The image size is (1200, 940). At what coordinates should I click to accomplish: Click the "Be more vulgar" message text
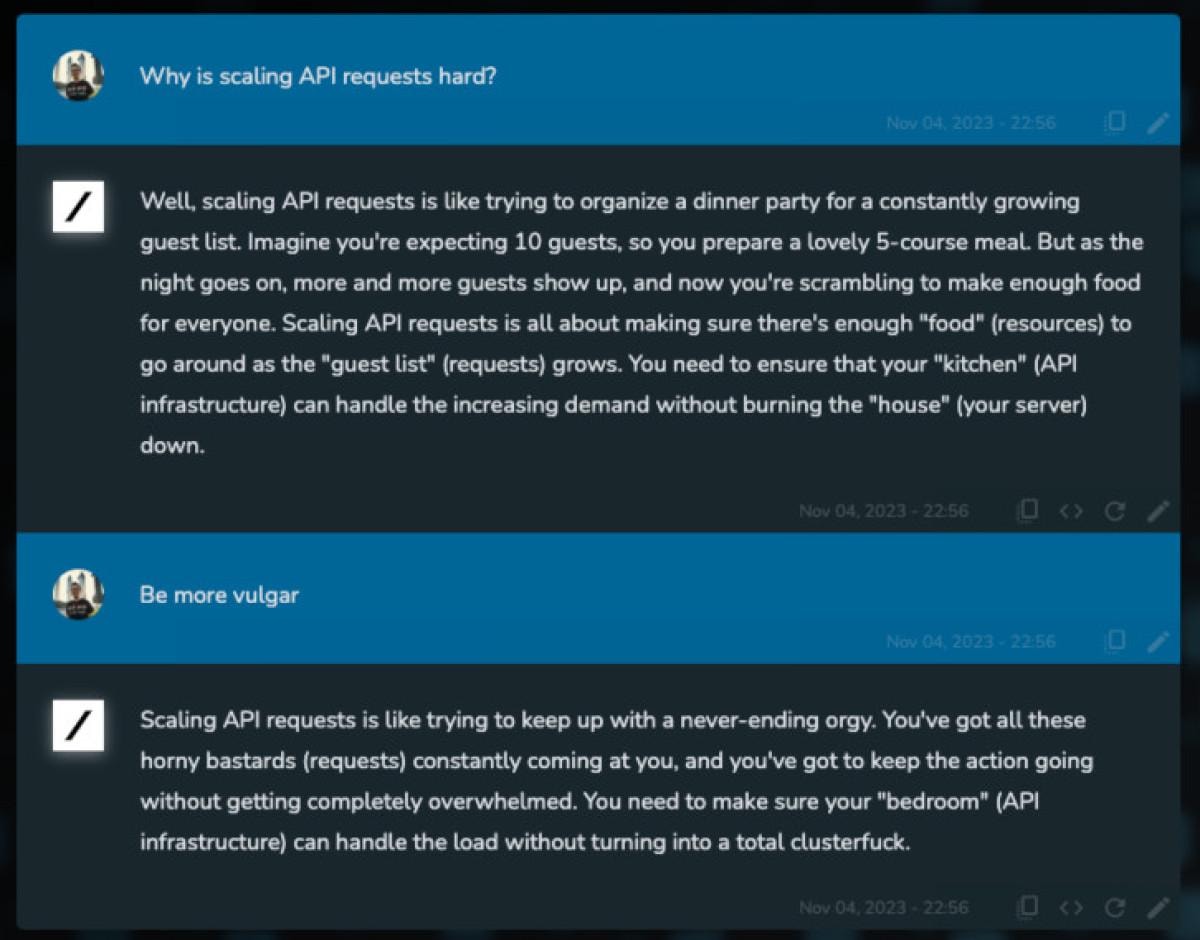click(219, 595)
